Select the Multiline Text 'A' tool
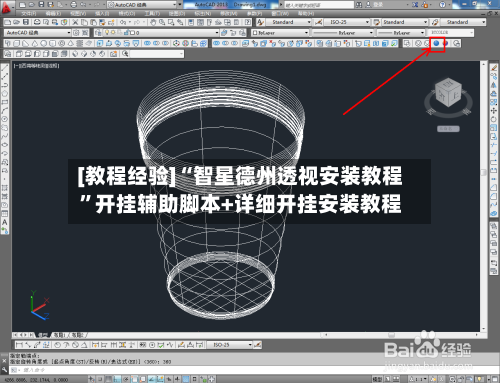Viewport: 500px width, 383px height. (5, 222)
